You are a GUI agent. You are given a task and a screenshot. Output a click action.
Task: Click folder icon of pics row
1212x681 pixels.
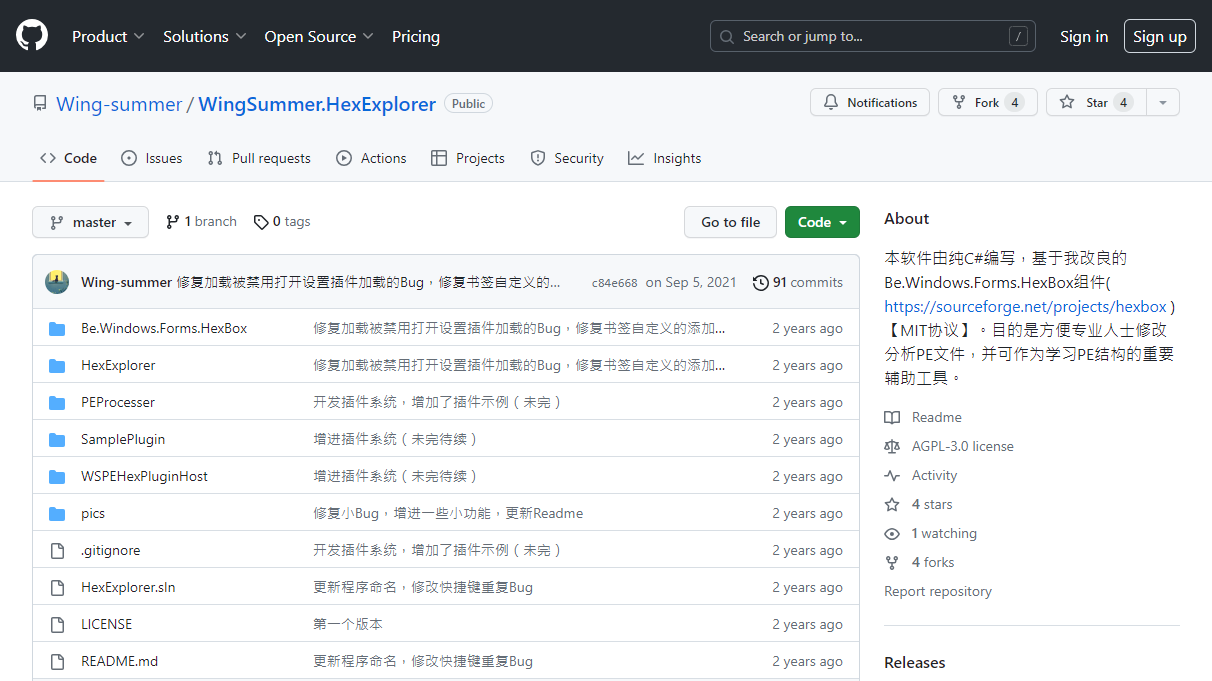click(57, 513)
